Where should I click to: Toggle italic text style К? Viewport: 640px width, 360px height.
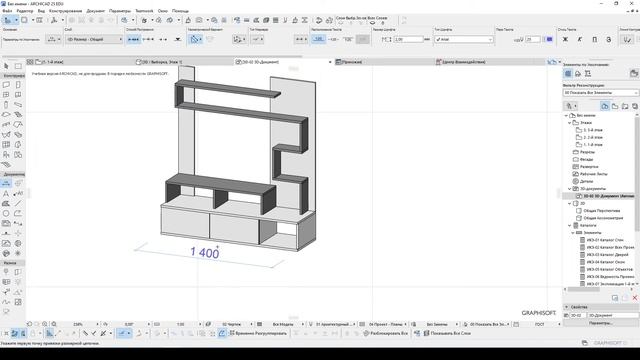coord(580,40)
